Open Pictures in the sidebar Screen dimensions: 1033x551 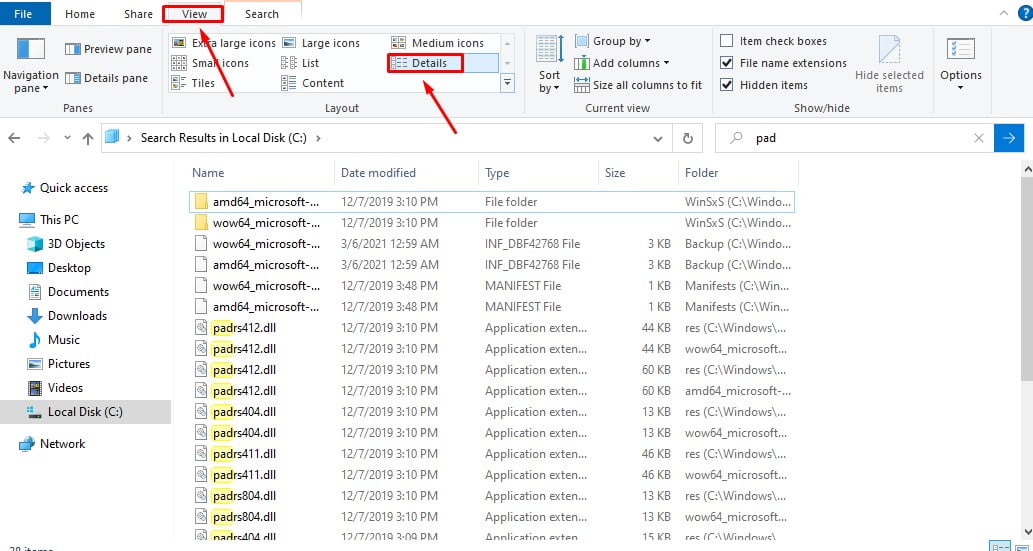click(58, 364)
